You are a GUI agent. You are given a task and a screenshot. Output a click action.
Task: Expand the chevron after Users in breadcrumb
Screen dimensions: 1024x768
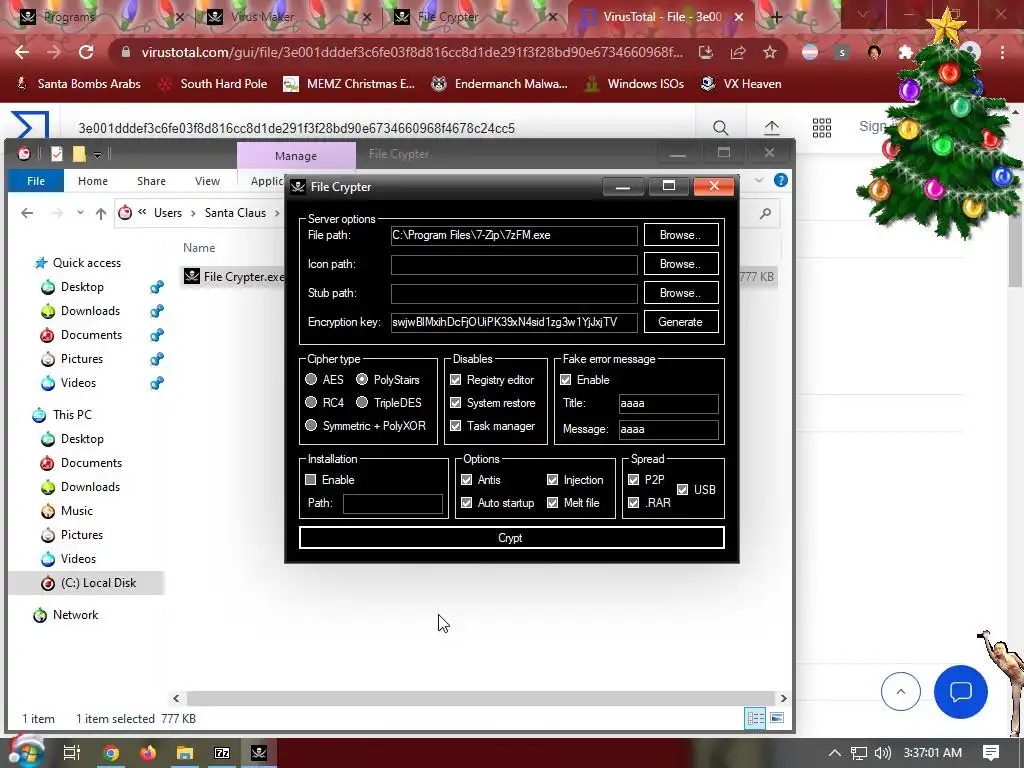193,213
